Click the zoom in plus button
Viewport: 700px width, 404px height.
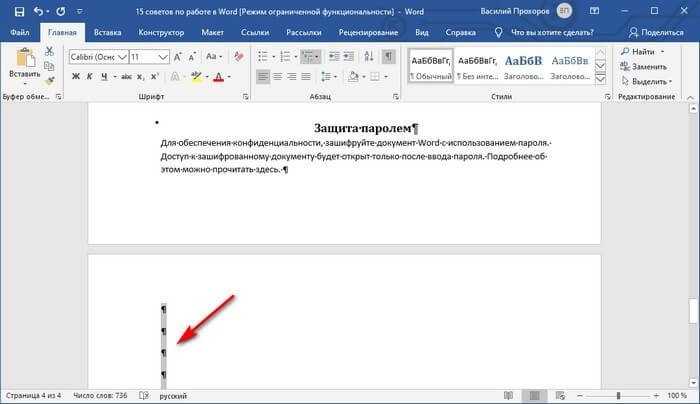[x=656, y=396]
